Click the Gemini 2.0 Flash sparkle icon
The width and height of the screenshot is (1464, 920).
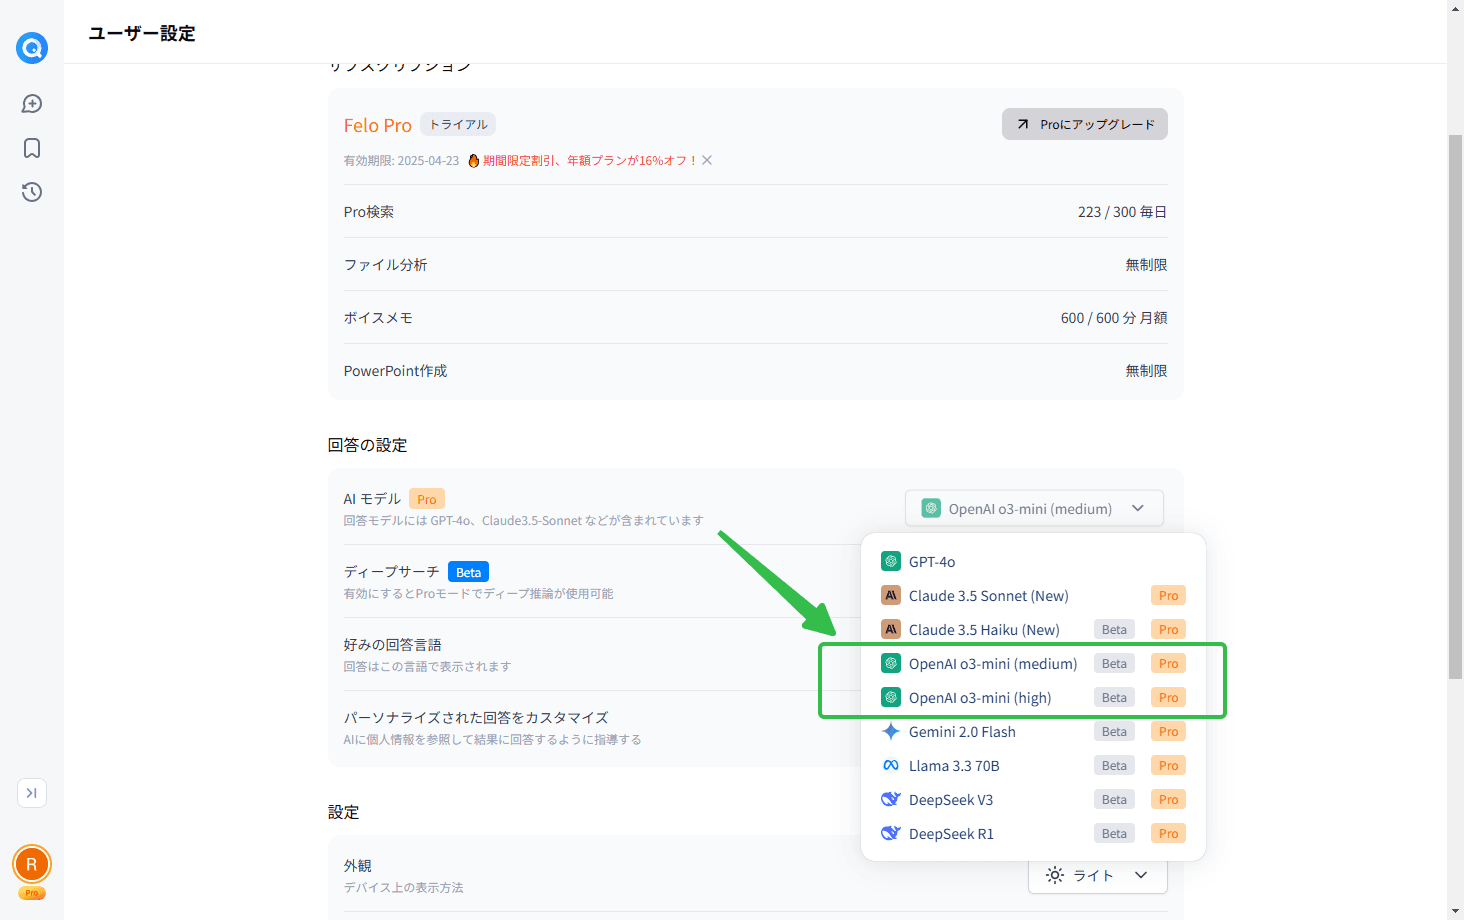pyautogui.click(x=891, y=732)
